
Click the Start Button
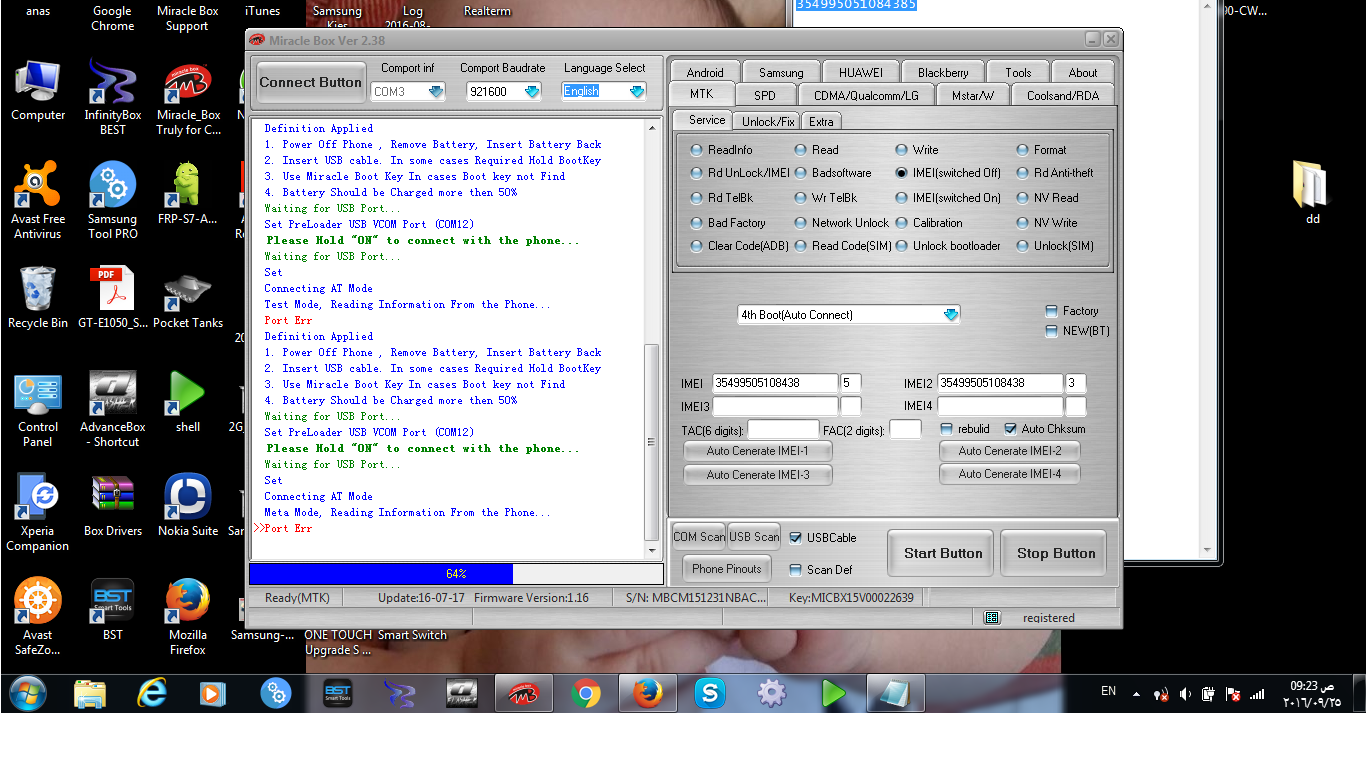(943, 553)
